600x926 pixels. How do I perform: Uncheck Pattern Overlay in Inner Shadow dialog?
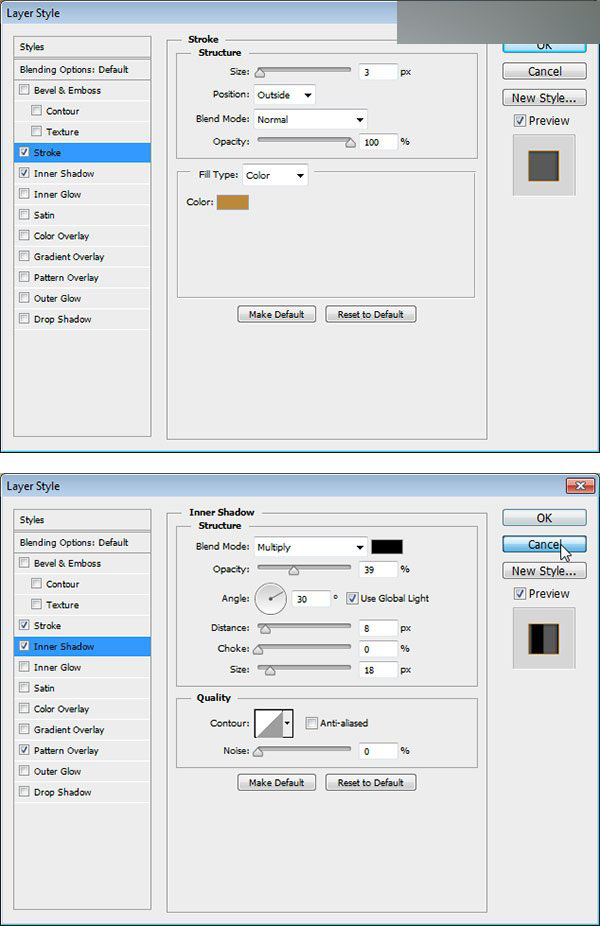[x=24, y=750]
